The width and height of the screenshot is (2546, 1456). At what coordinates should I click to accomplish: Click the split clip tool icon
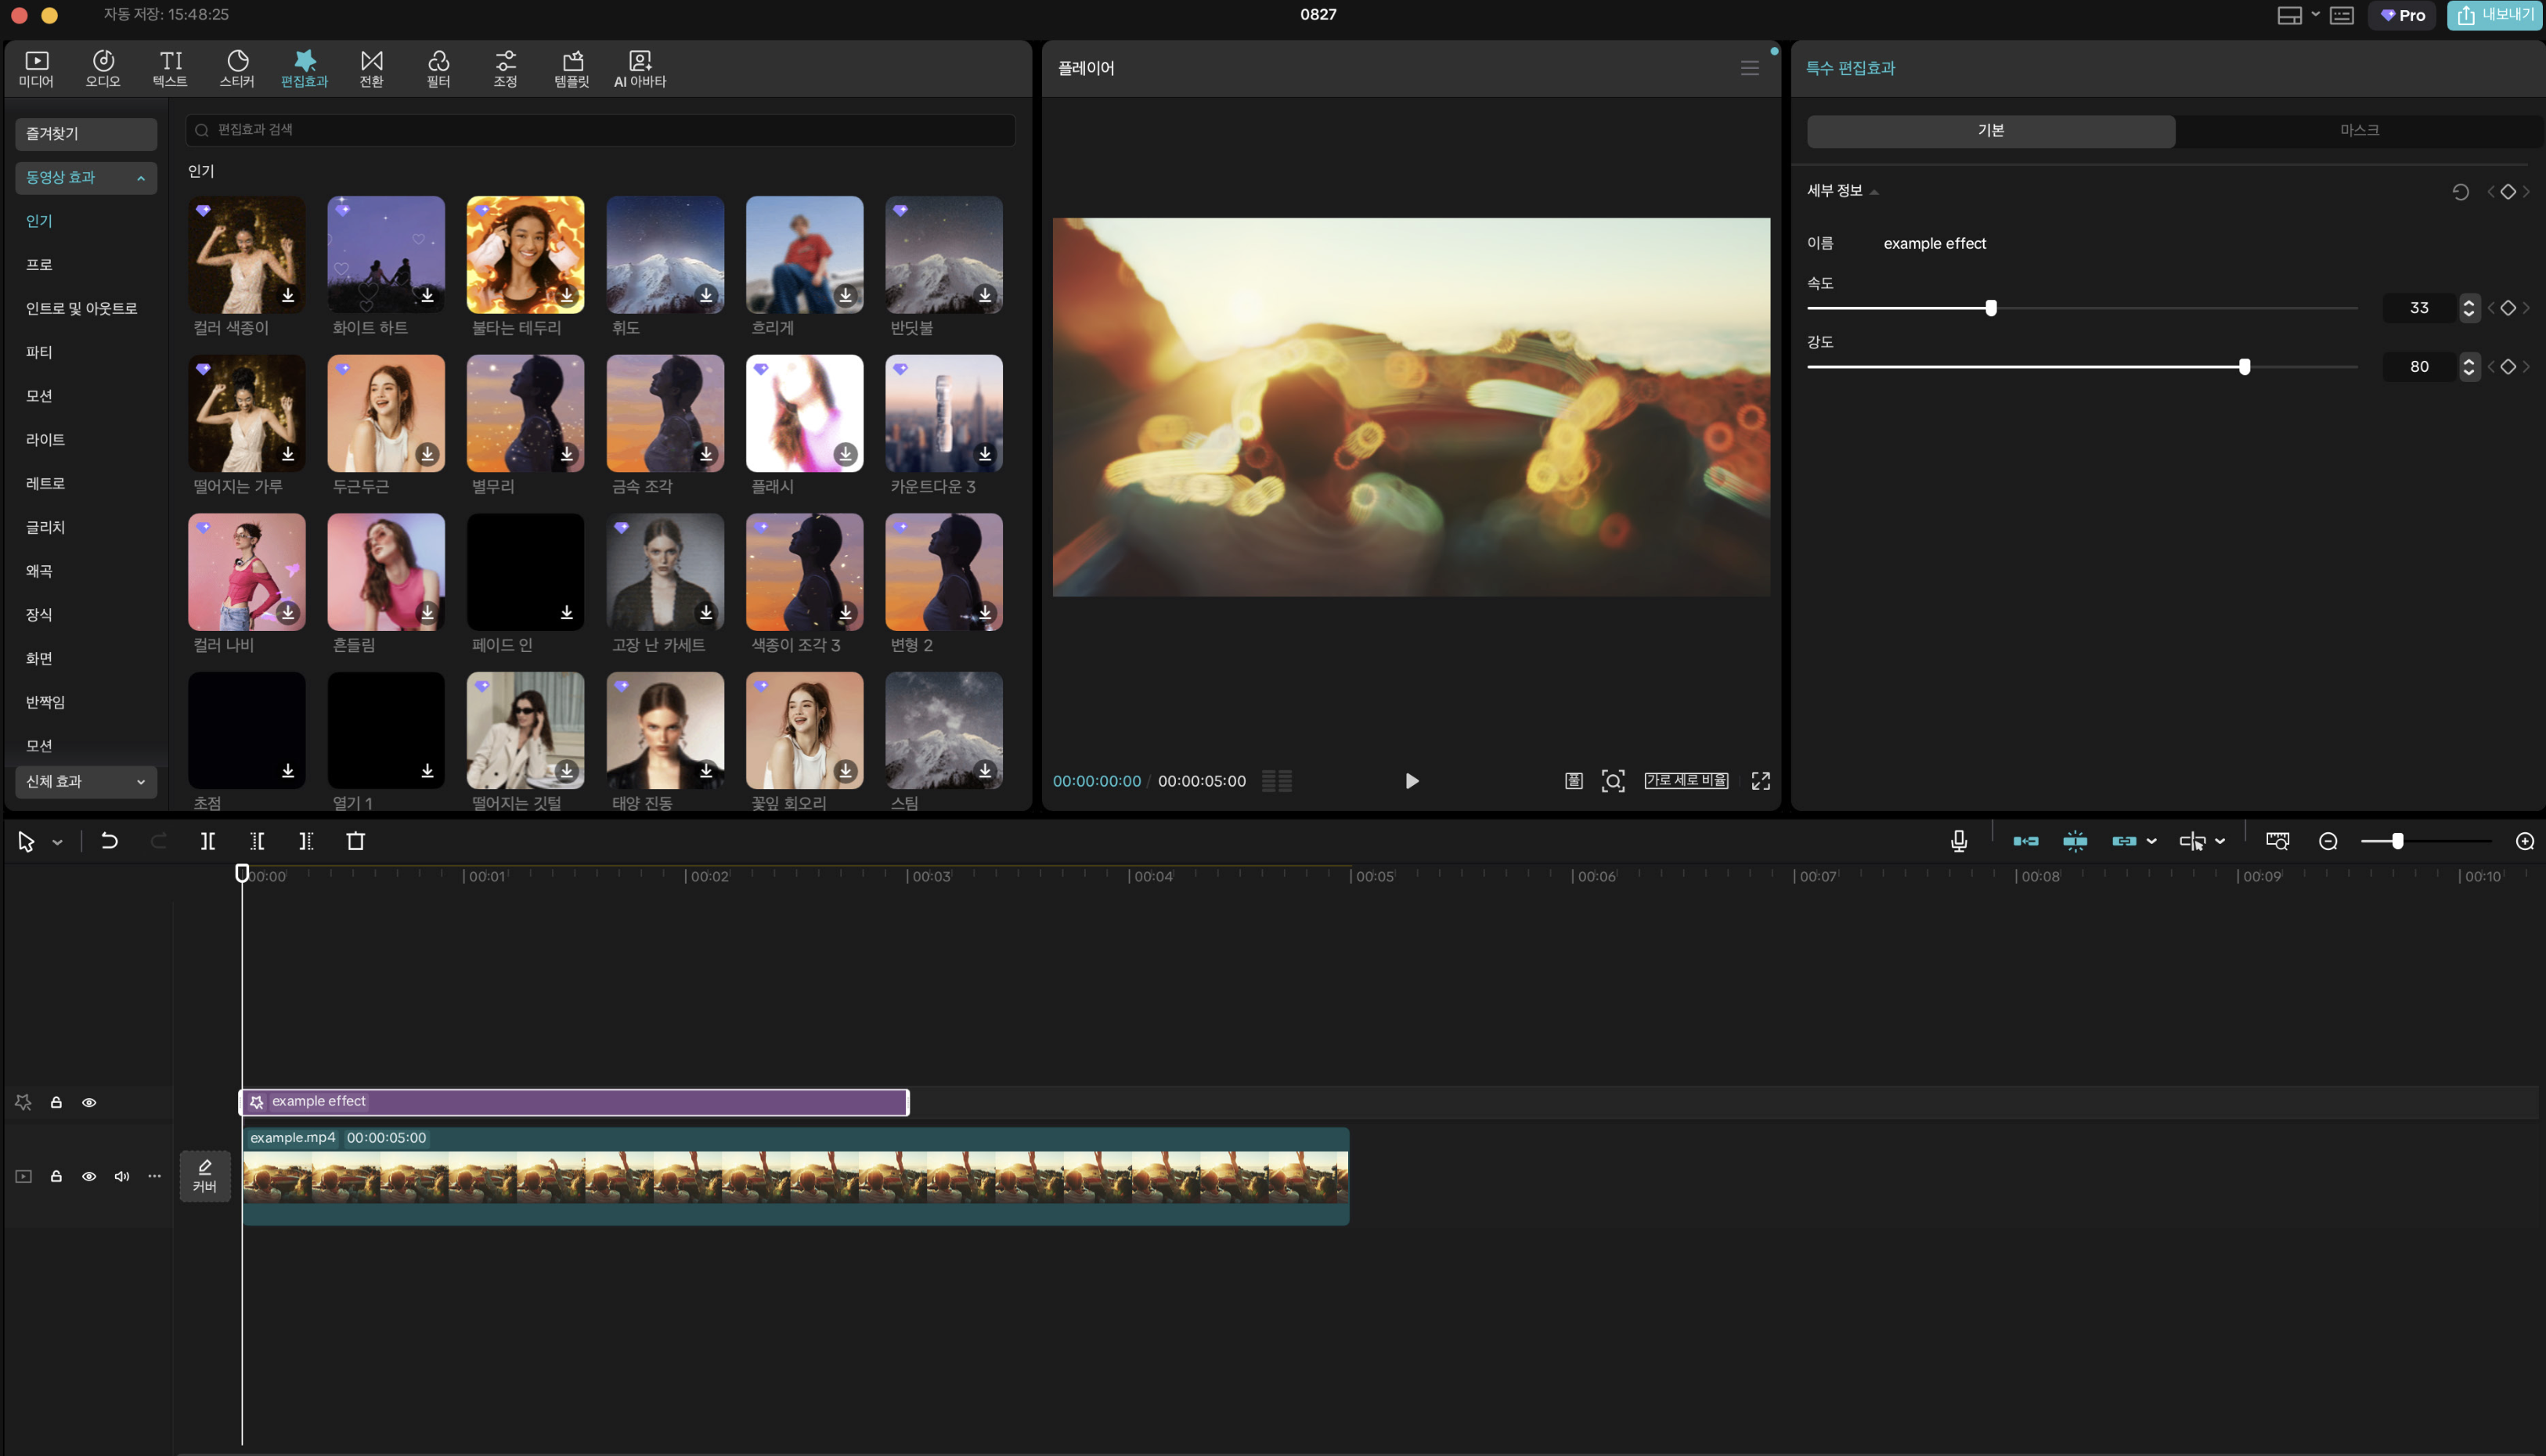(x=207, y=841)
